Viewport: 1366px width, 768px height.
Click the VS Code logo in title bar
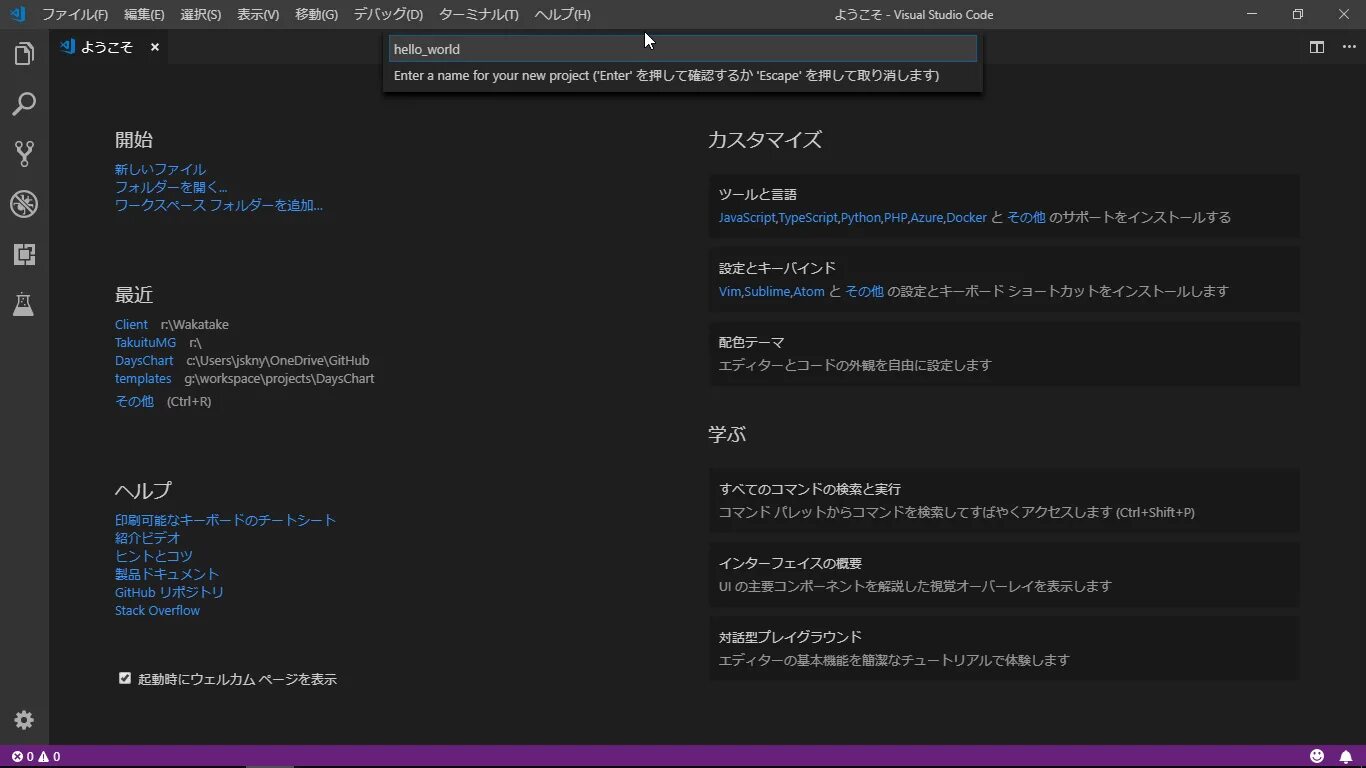click(17, 14)
